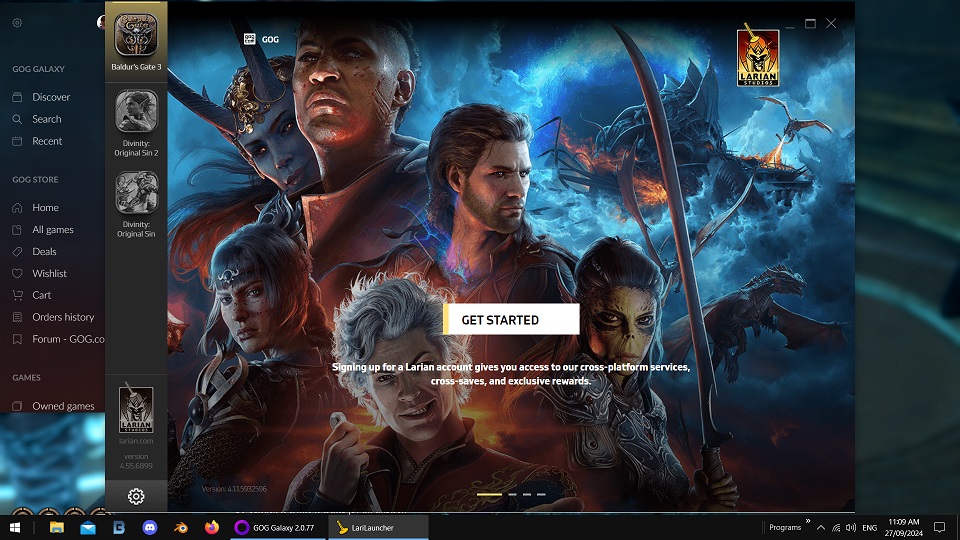Click the Larian Studios logo in launcher sidebar
This screenshot has height=540, width=960.
click(x=136, y=409)
